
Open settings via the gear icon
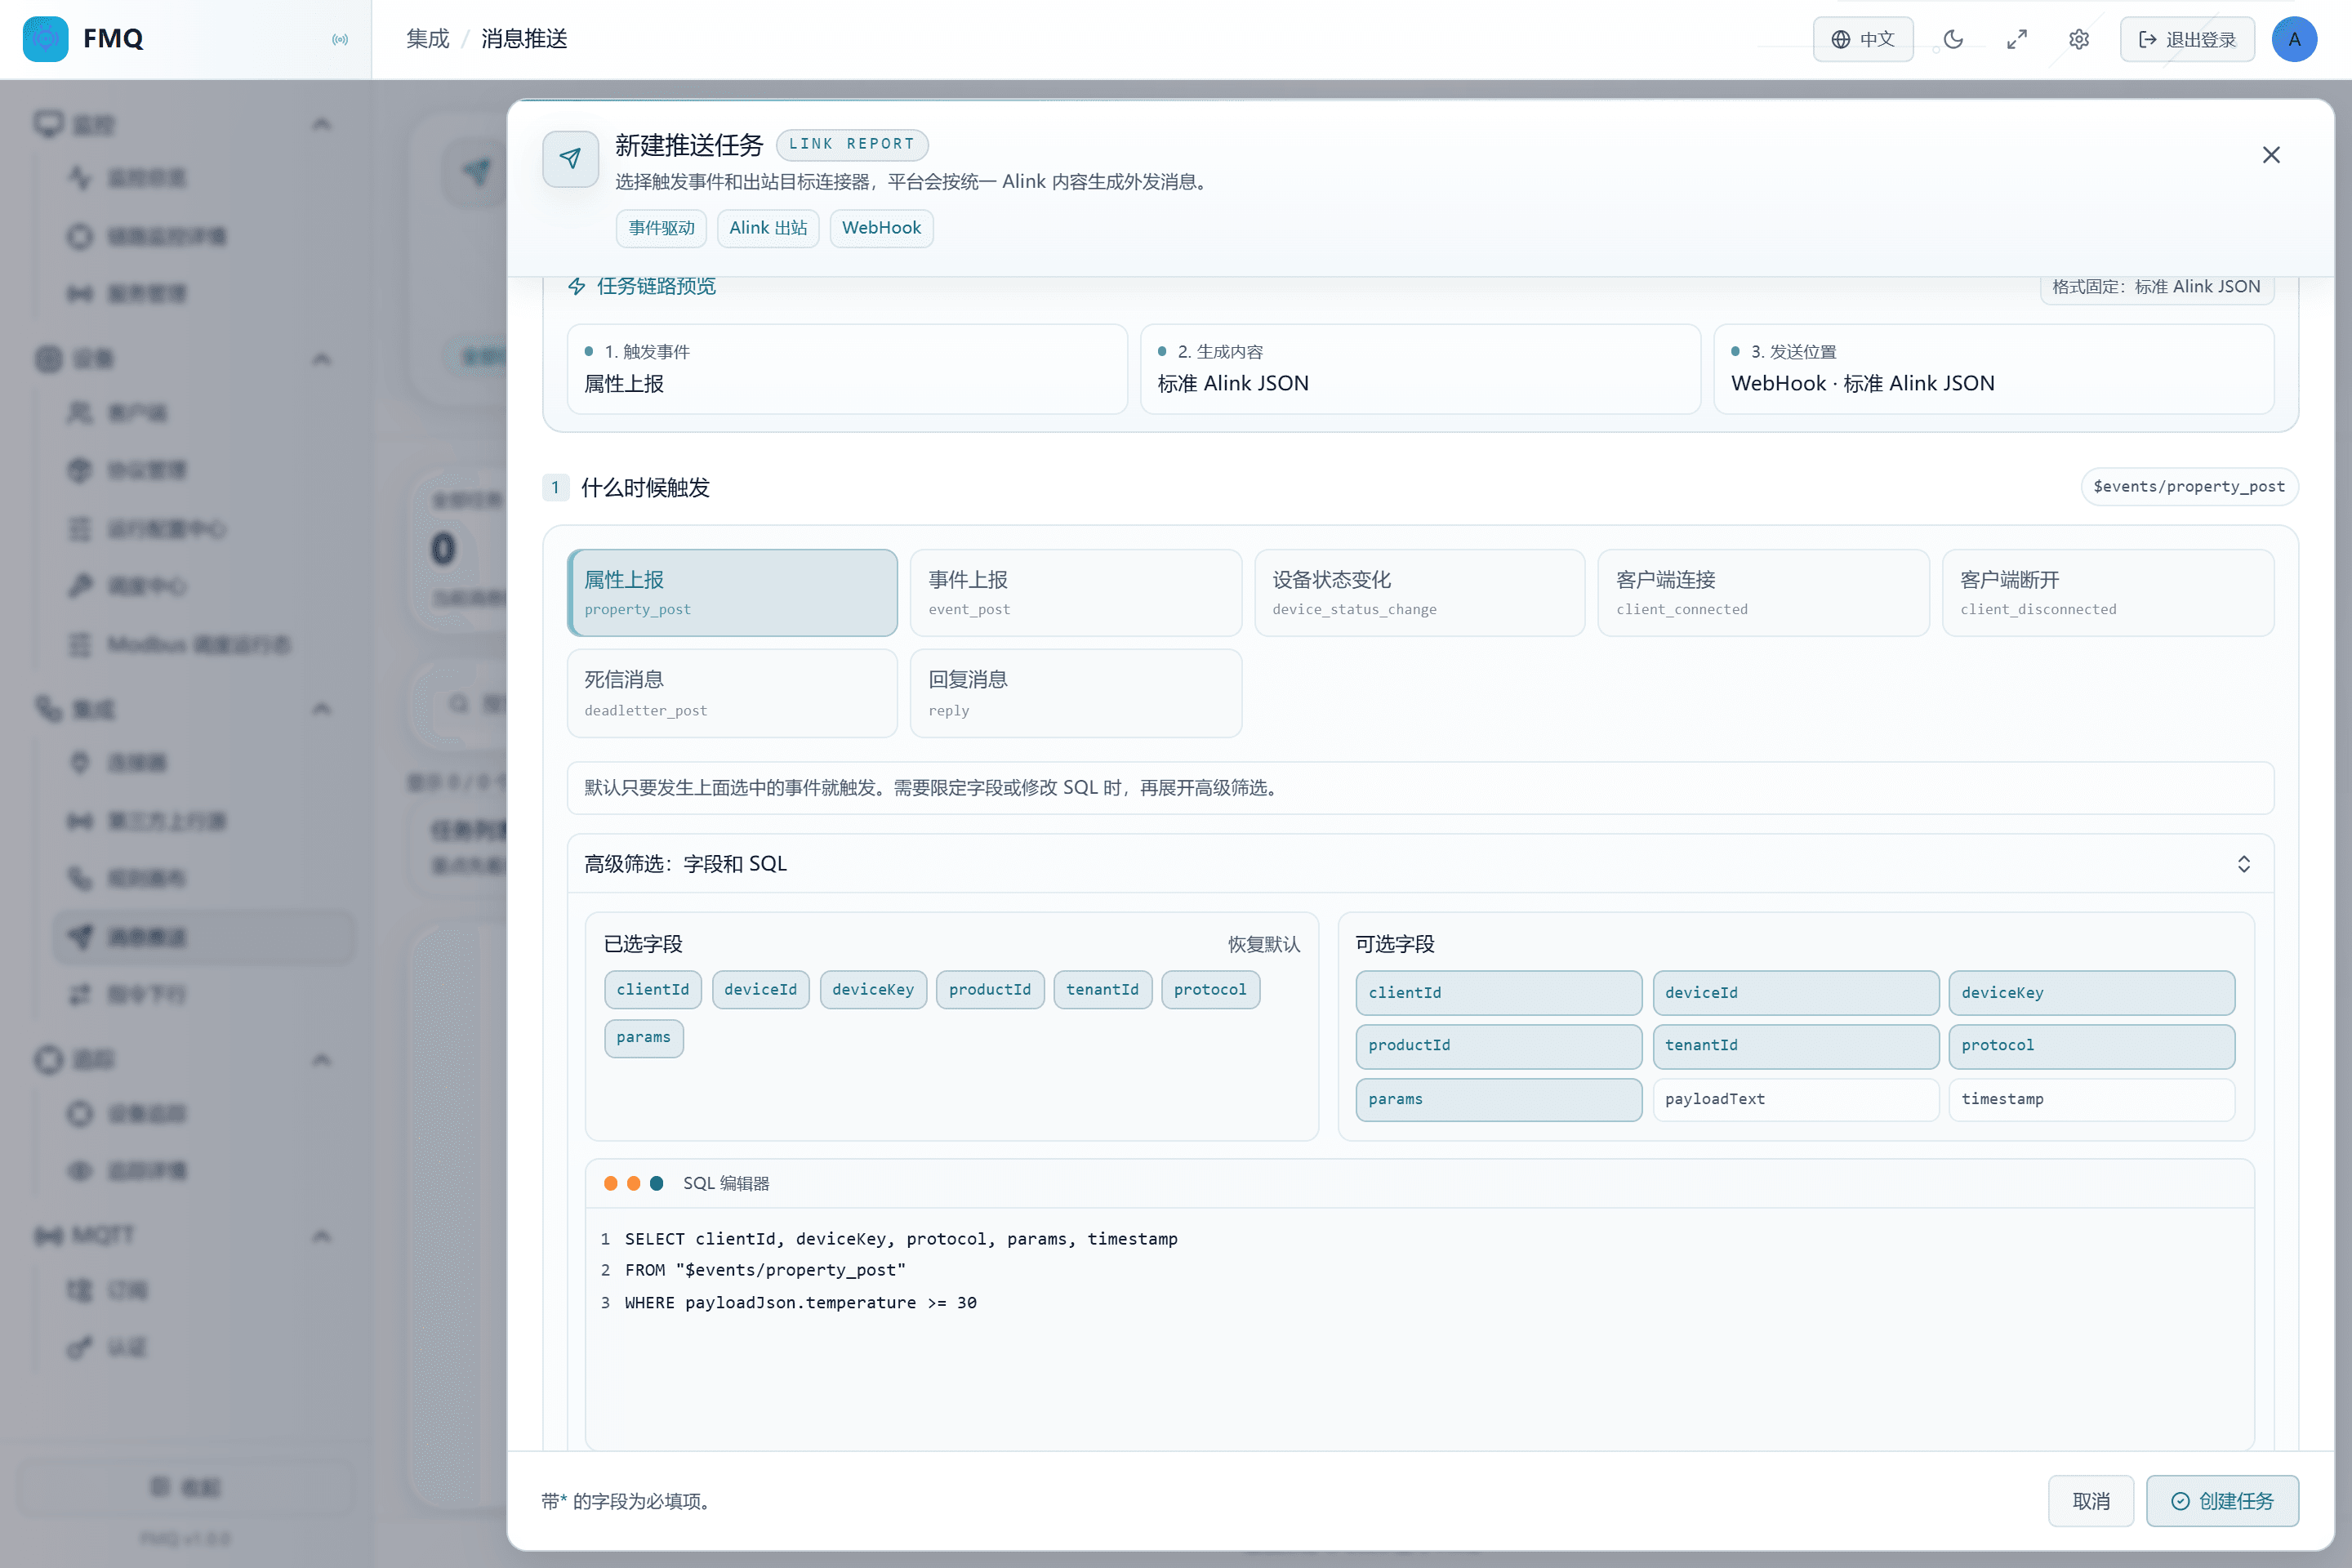pyautogui.click(x=2079, y=39)
